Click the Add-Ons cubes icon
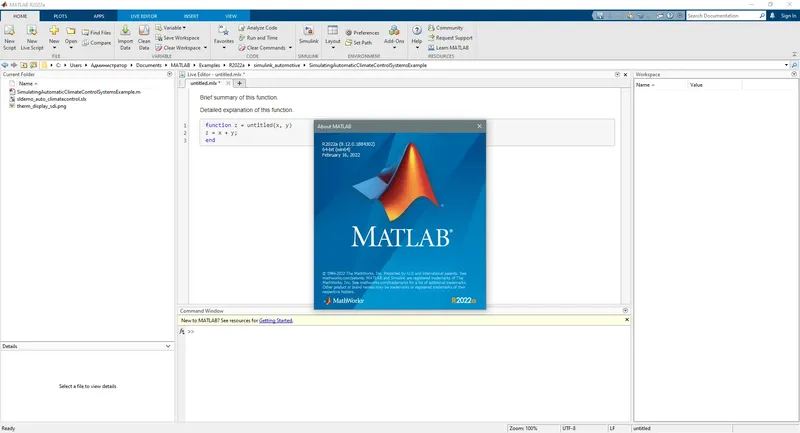 point(394,31)
